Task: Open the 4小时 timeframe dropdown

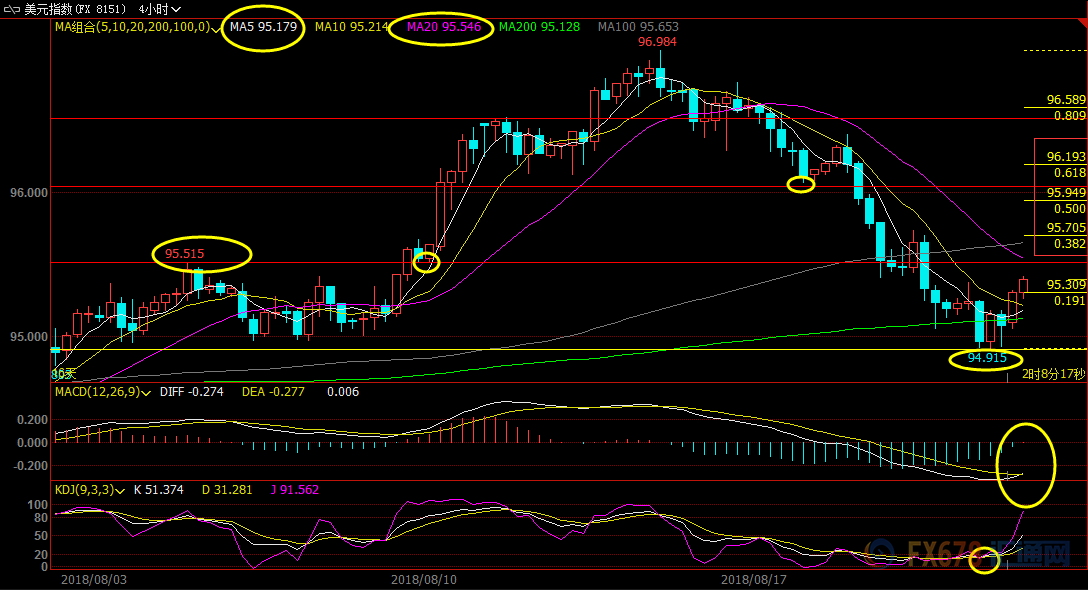Action: pyautogui.click(x=160, y=9)
